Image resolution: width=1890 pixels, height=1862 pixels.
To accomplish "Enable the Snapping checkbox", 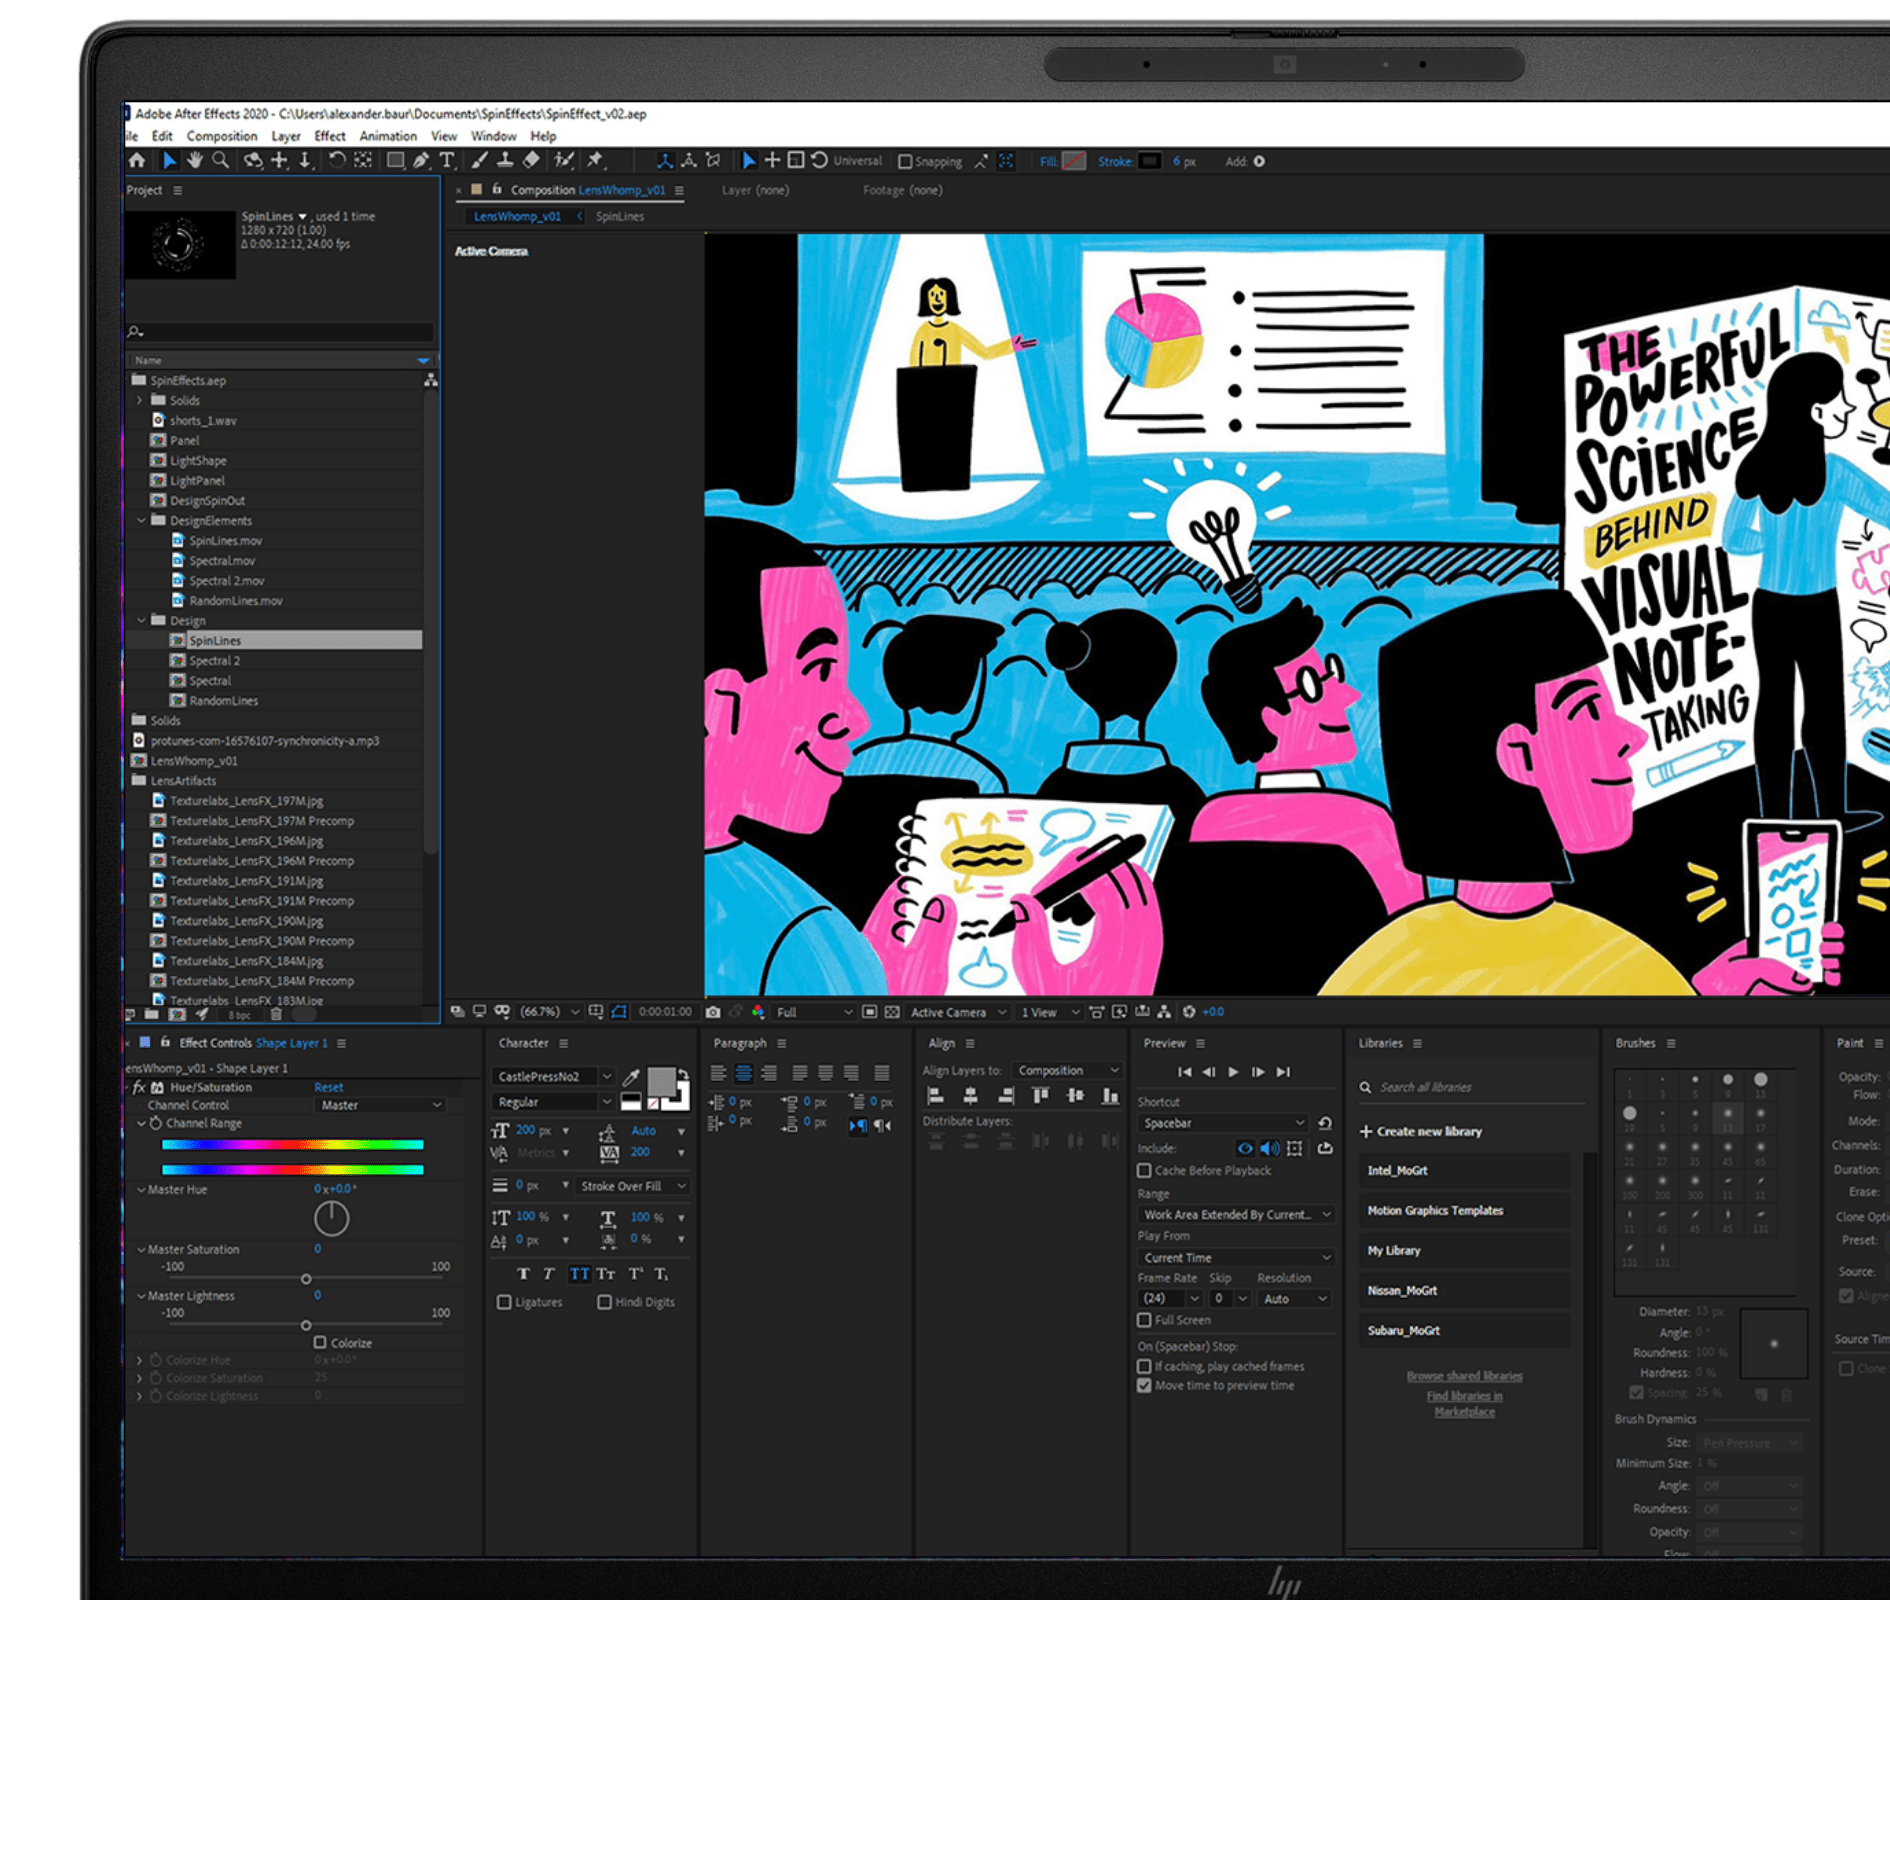I will (905, 162).
